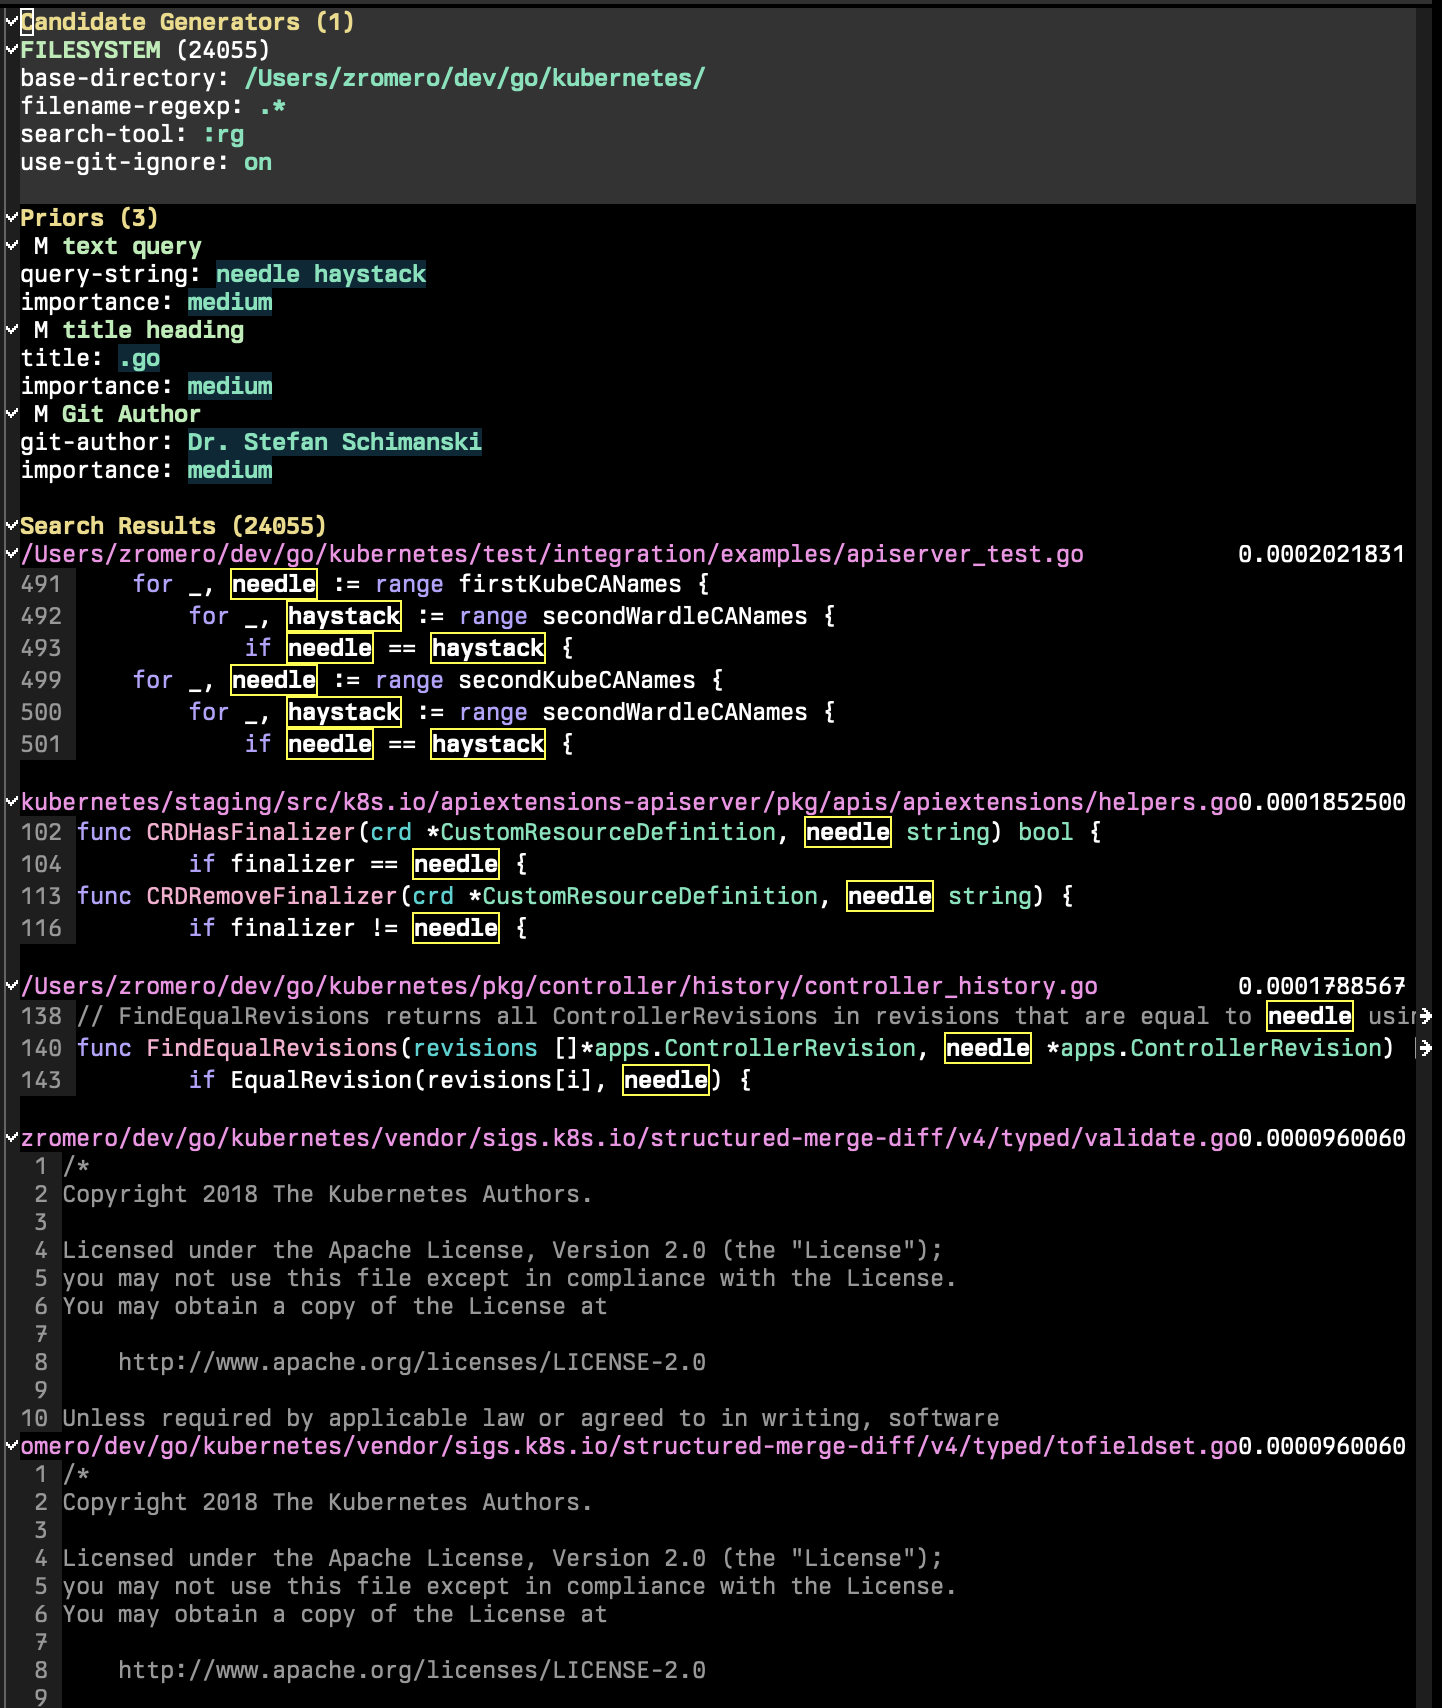Change importance 'medium' under Git Author
The width and height of the screenshot is (1442, 1708).
coord(229,470)
